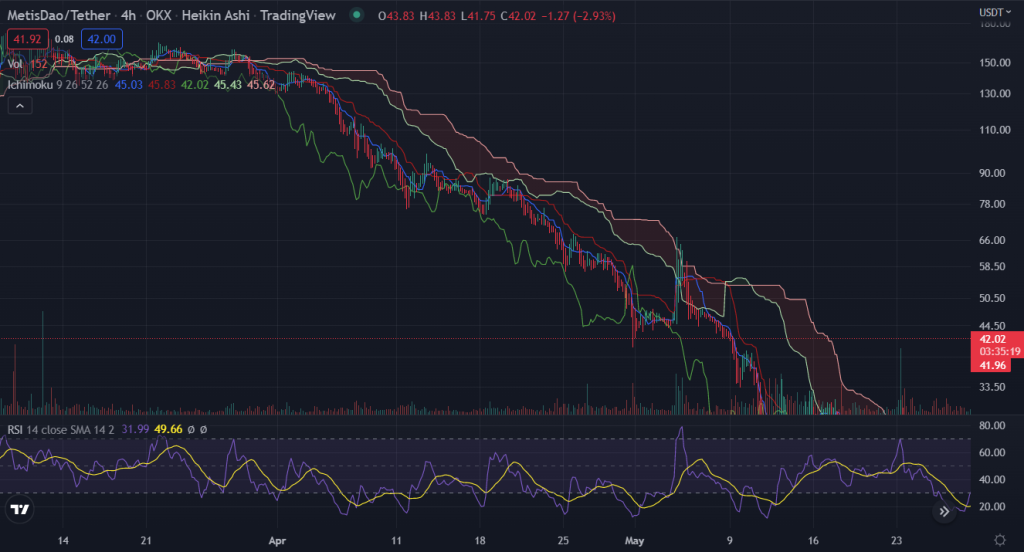Viewport: 1024px width, 552px height.
Task: Click the Apr date on time axis
Action: [277, 541]
